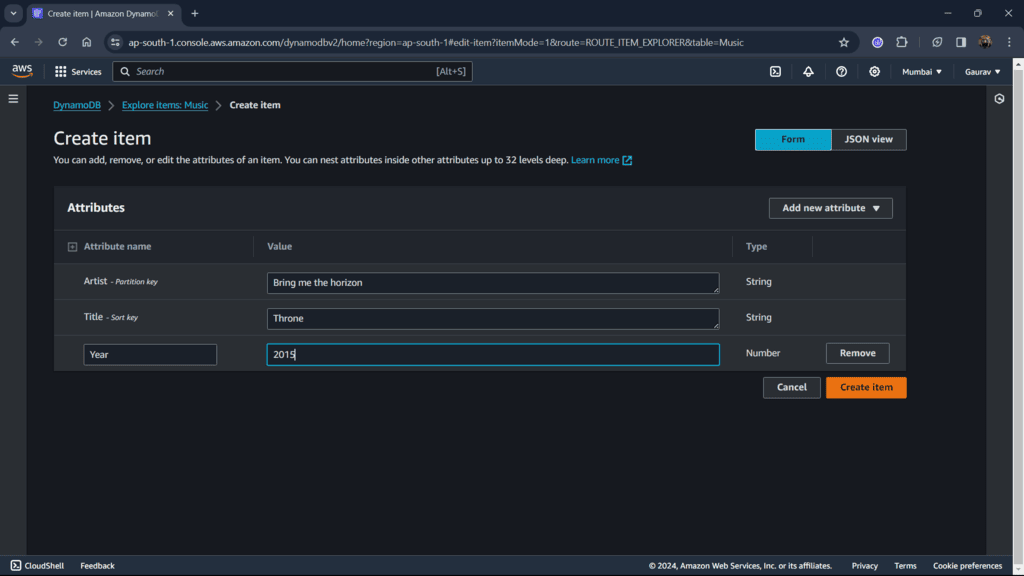The width and height of the screenshot is (1024, 576).
Task: Click the Type column header
Action: [756, 246]
